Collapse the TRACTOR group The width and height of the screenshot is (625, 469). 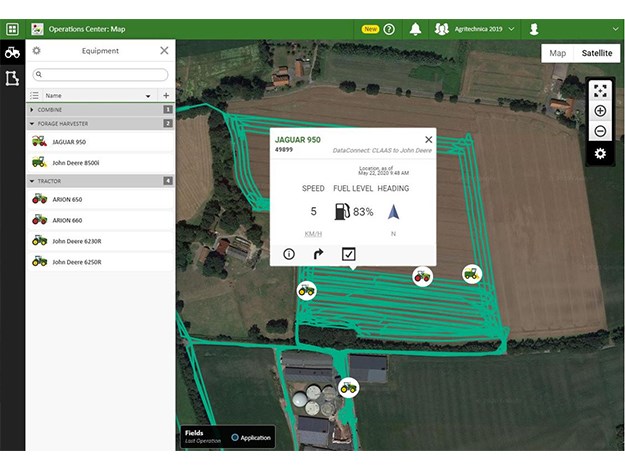pos(32,181)
